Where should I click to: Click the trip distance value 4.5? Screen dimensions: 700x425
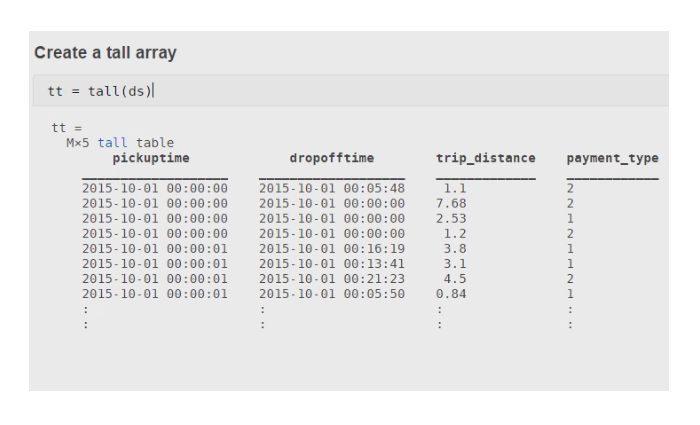click(455, 278)
